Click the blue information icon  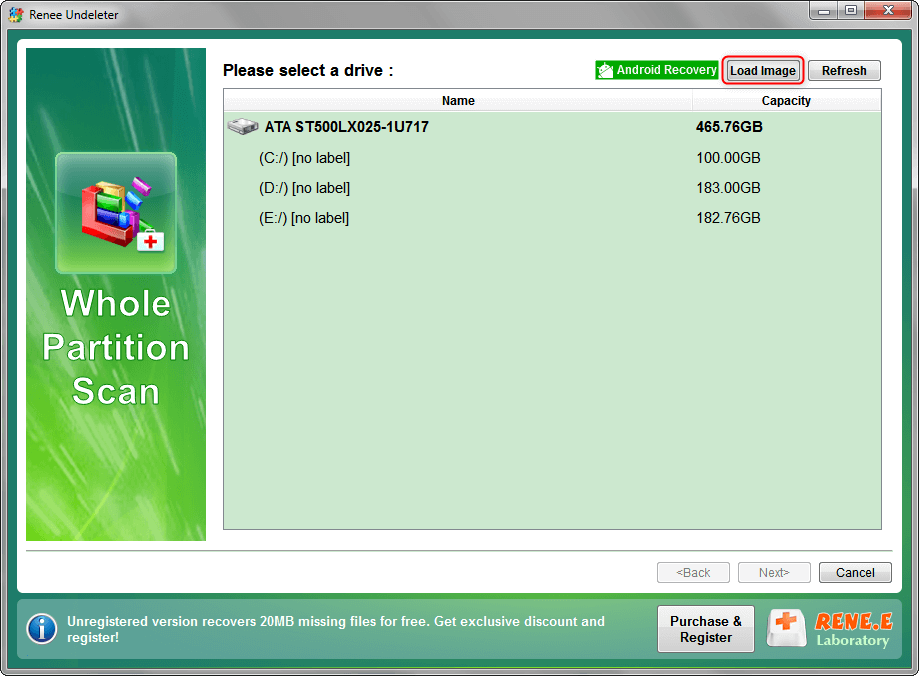41,629
